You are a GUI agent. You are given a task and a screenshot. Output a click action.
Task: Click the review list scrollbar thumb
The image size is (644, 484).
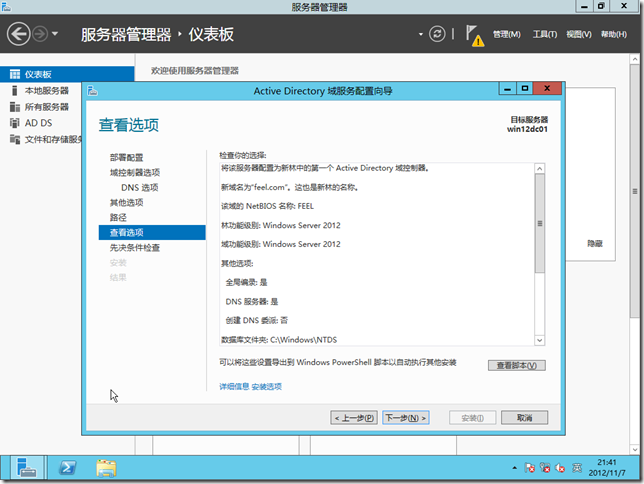click(540, 224)
